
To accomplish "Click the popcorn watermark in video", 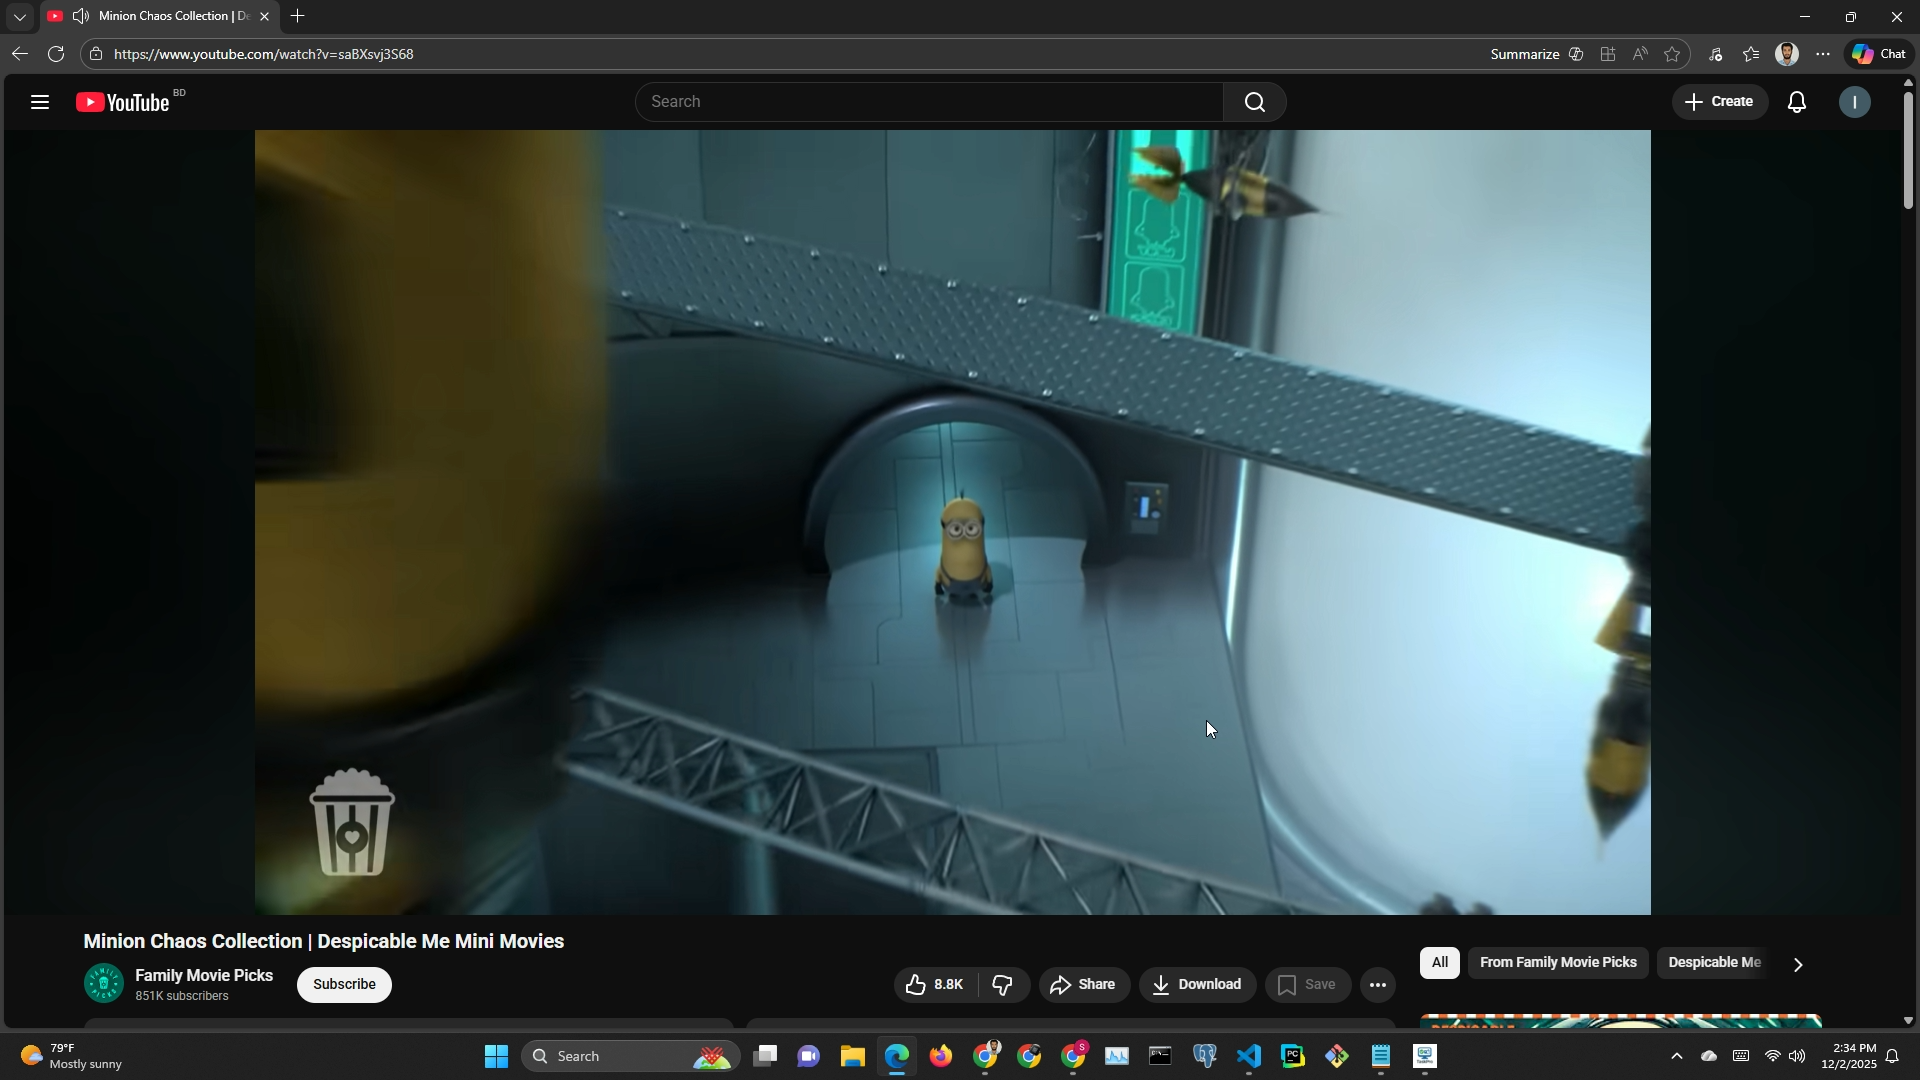I will point(352,822).
